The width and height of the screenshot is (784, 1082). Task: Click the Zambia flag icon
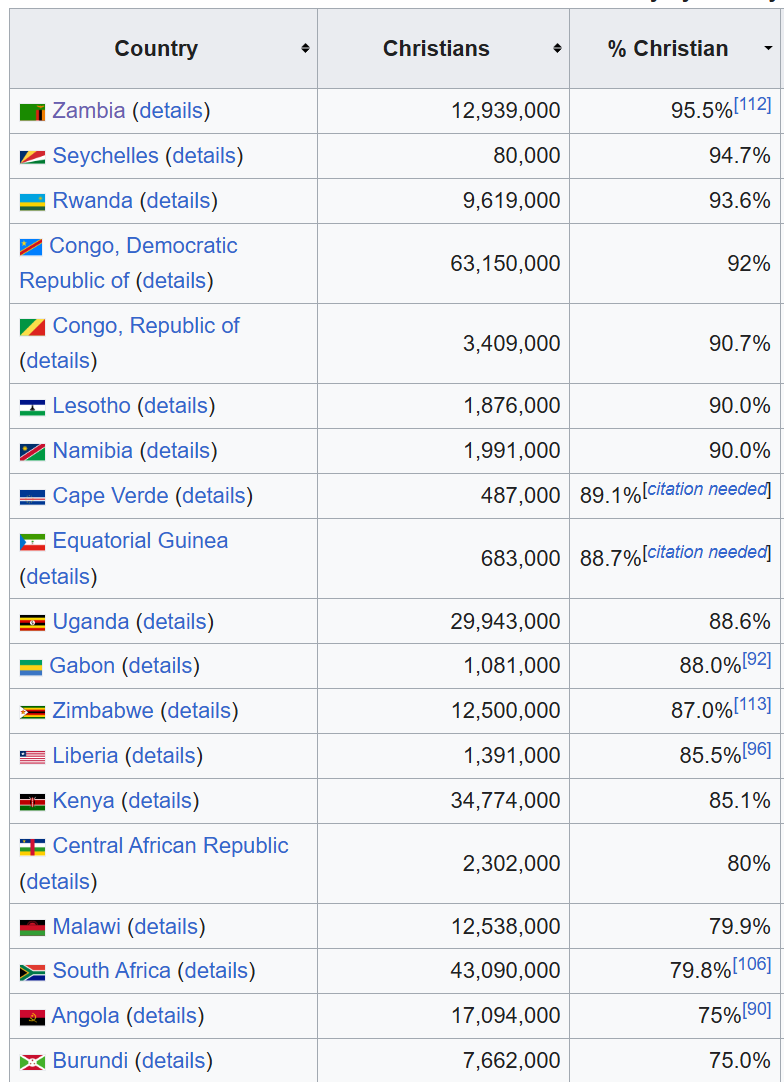point(32,112)
